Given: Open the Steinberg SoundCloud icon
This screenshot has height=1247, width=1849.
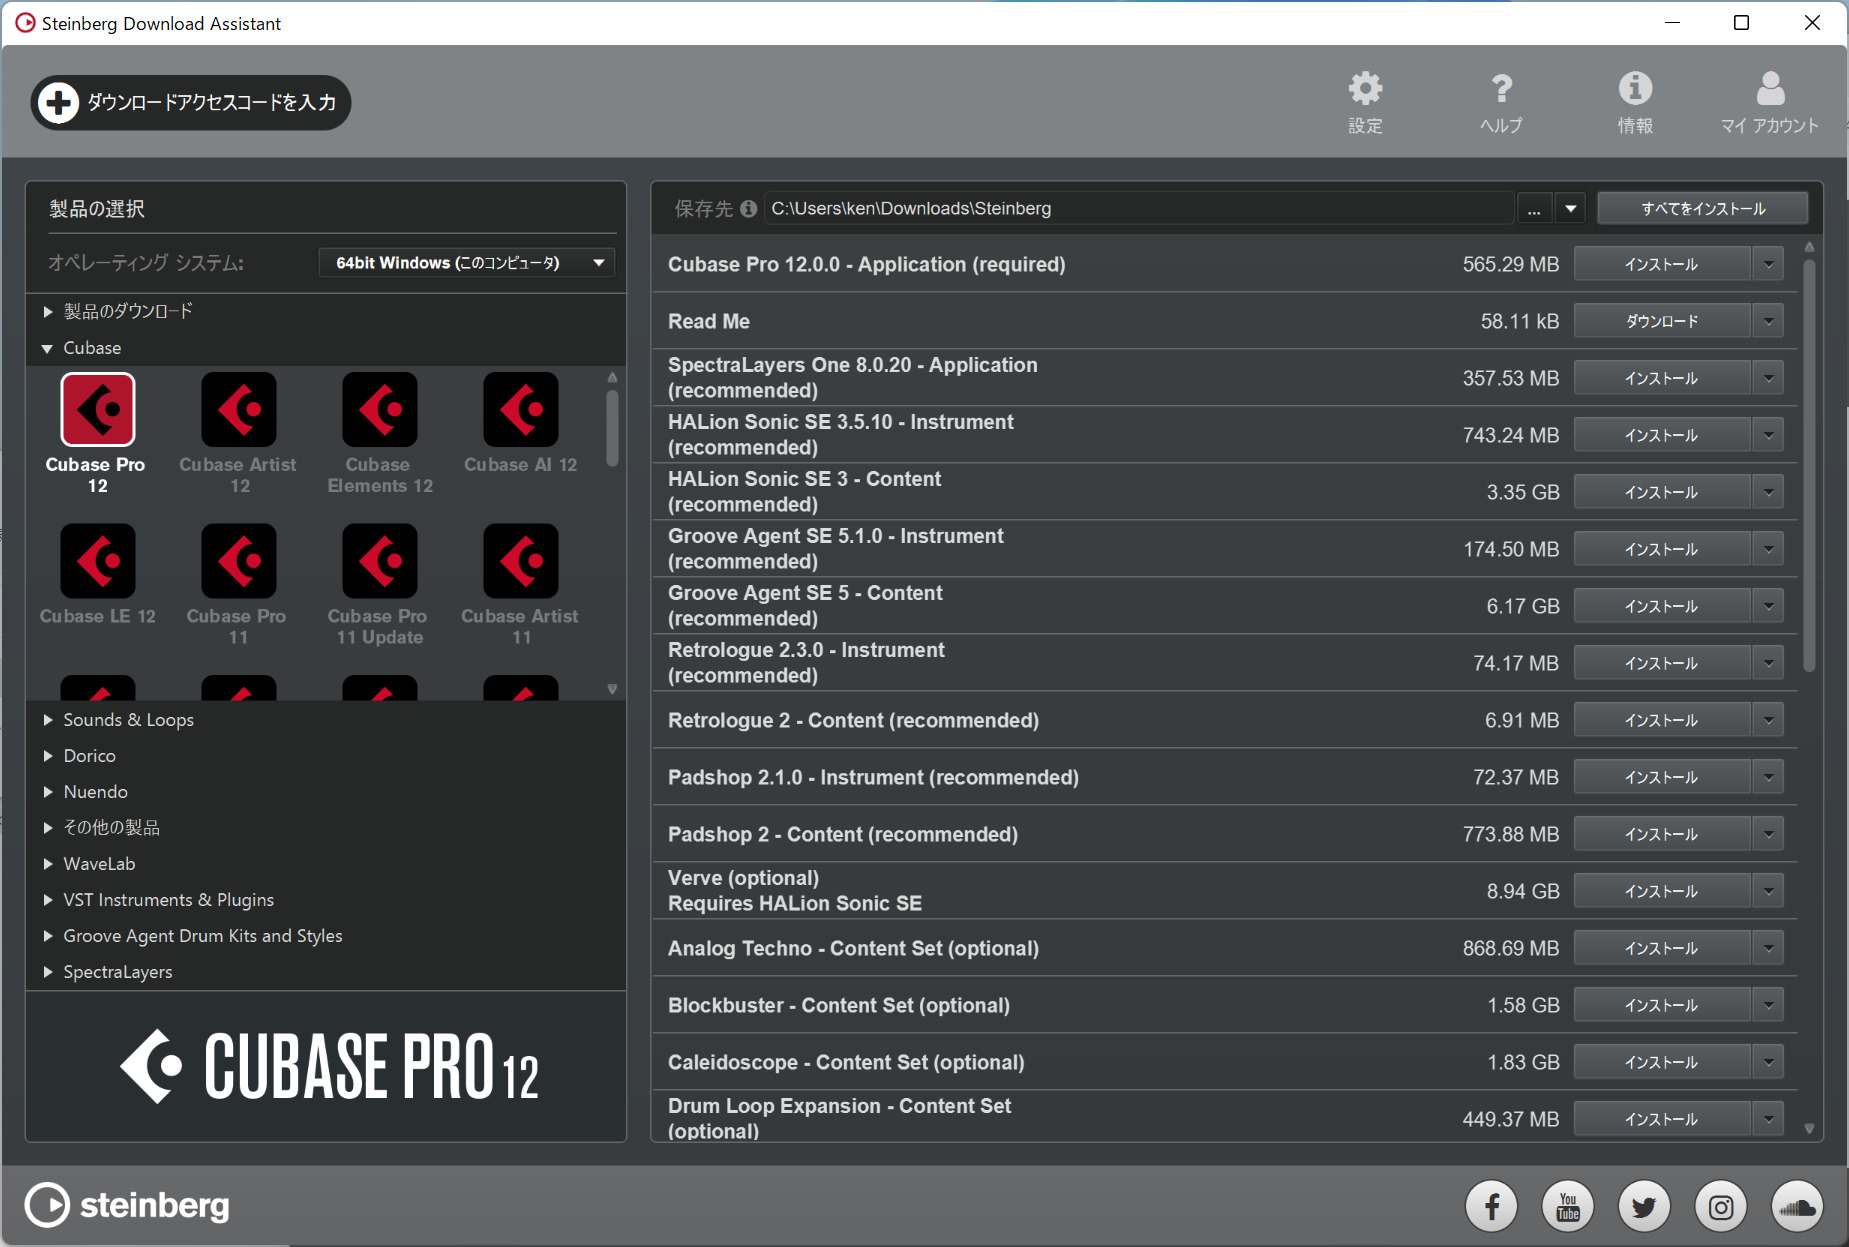Looking at the screenshot, I should (1798, 1206).
